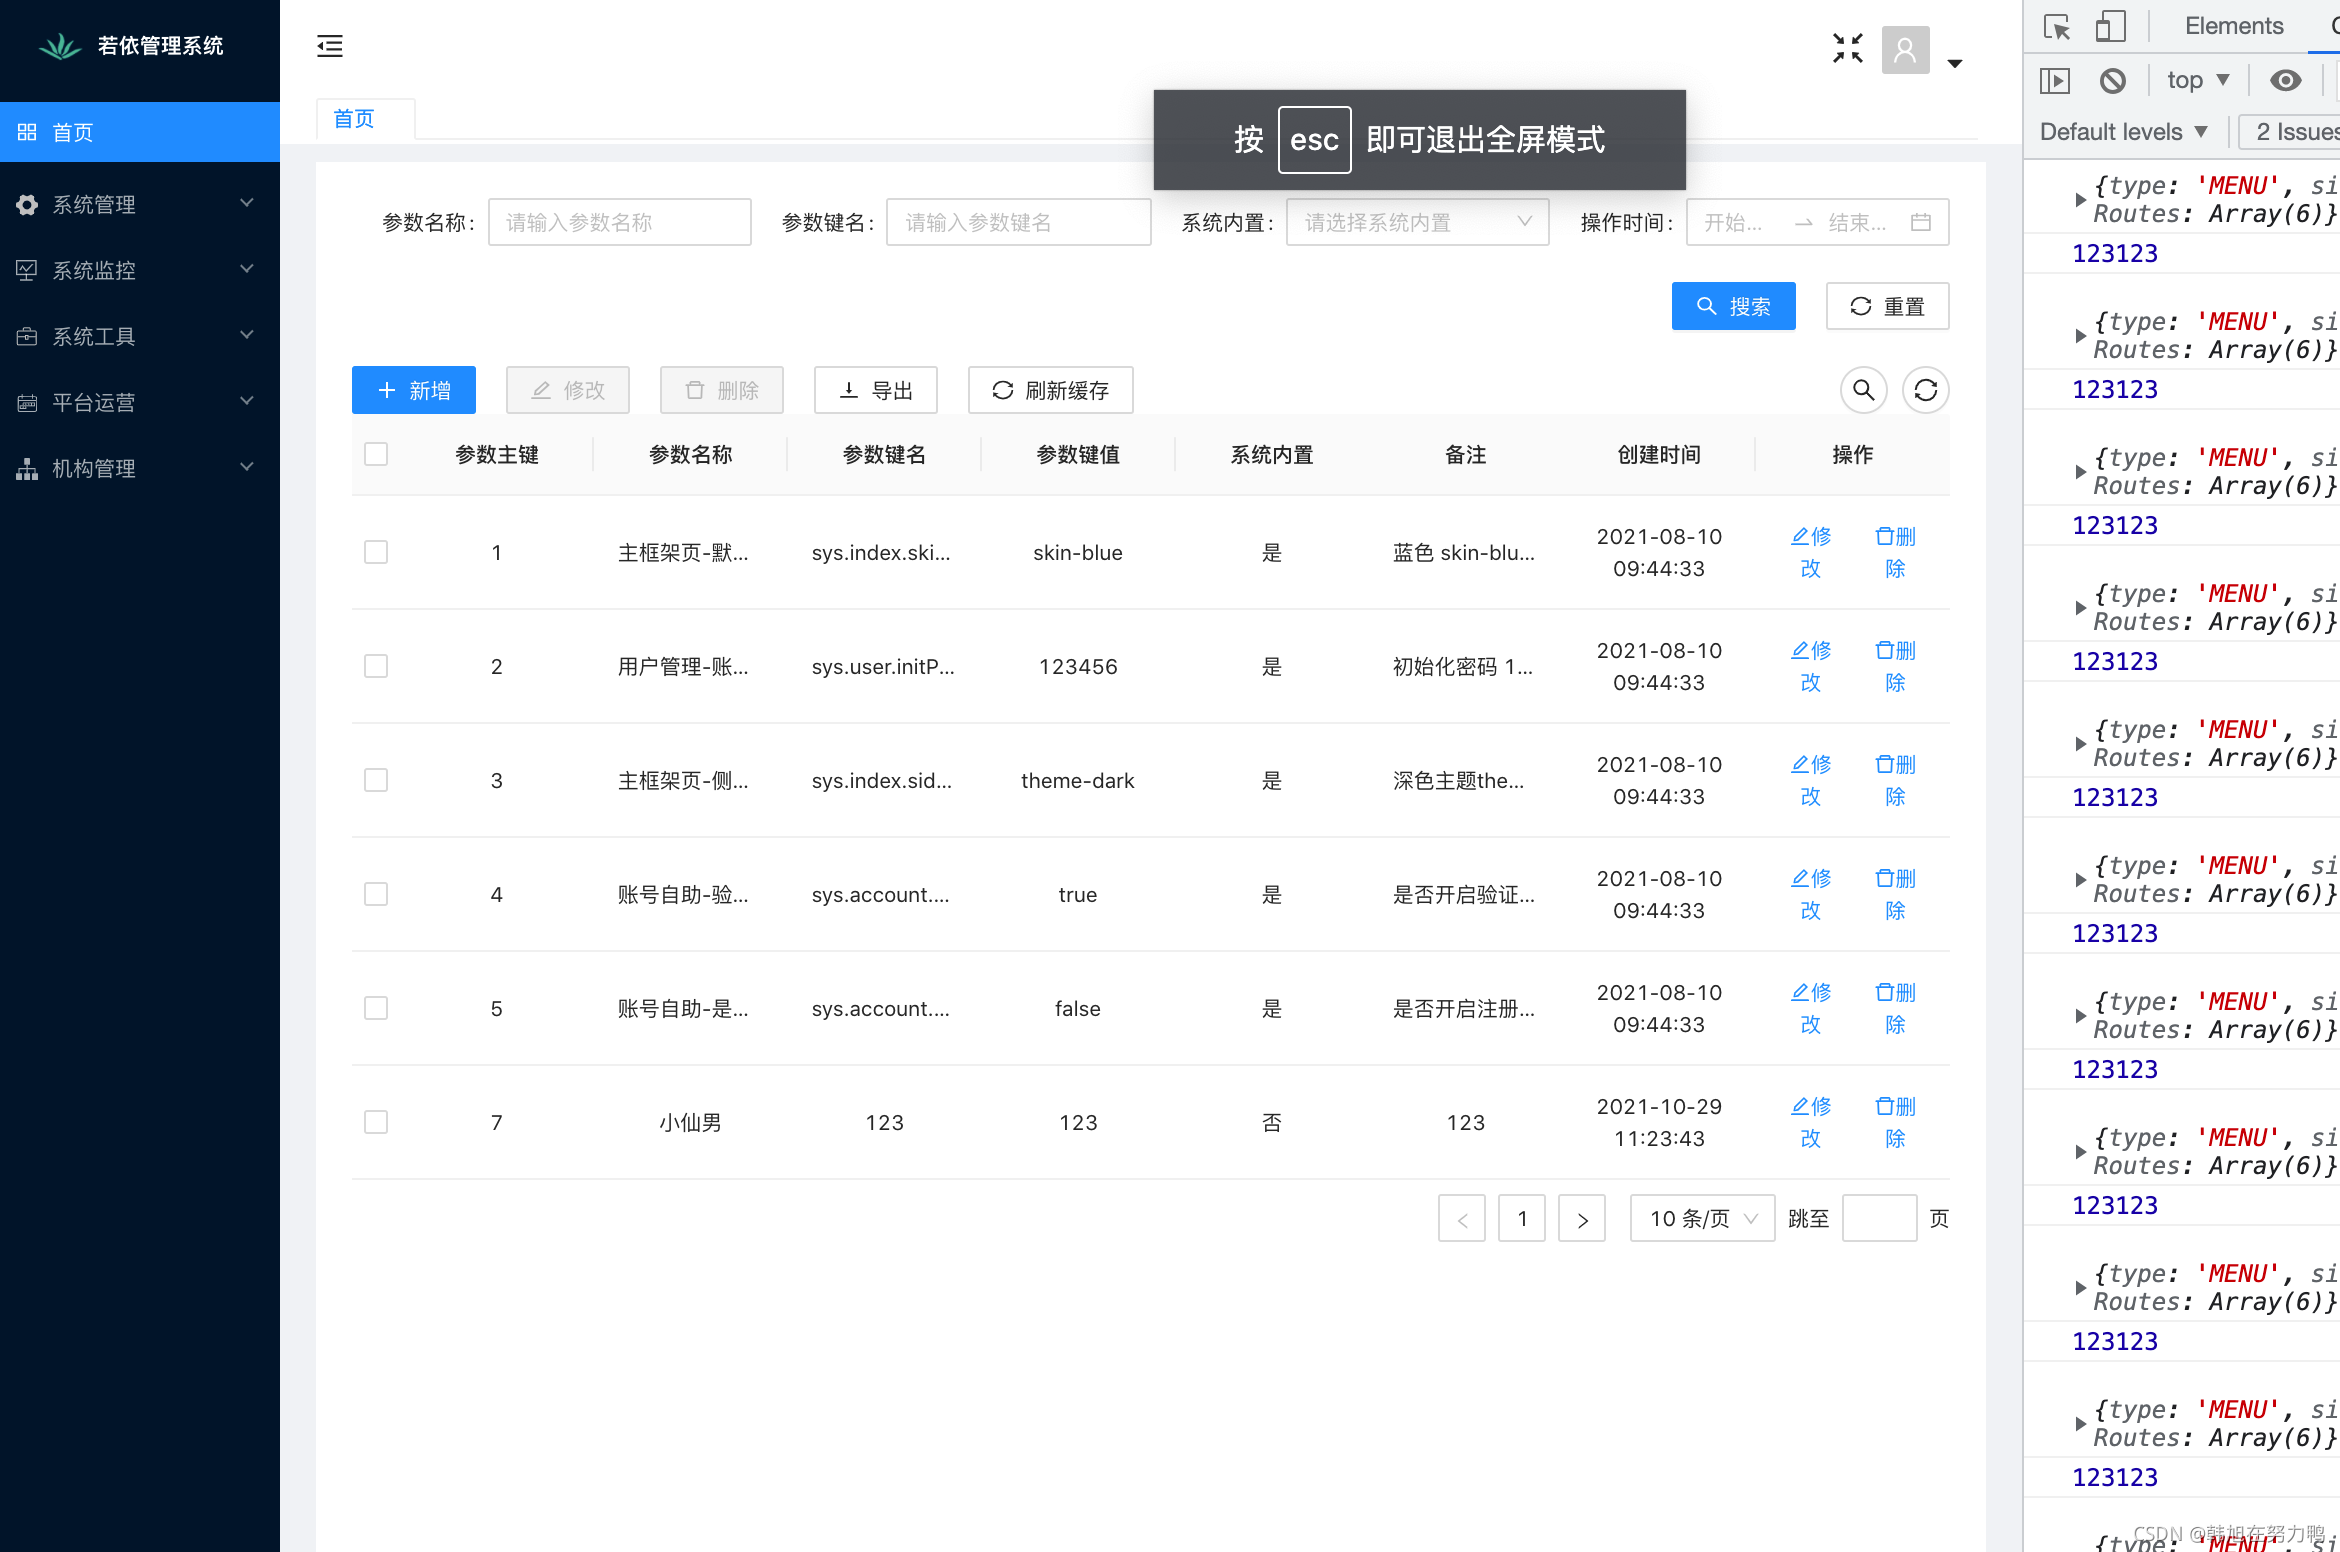Click the 刷新缓存 refresh cache icon button
2340x1552 pixels.
tap(1050, 390)
